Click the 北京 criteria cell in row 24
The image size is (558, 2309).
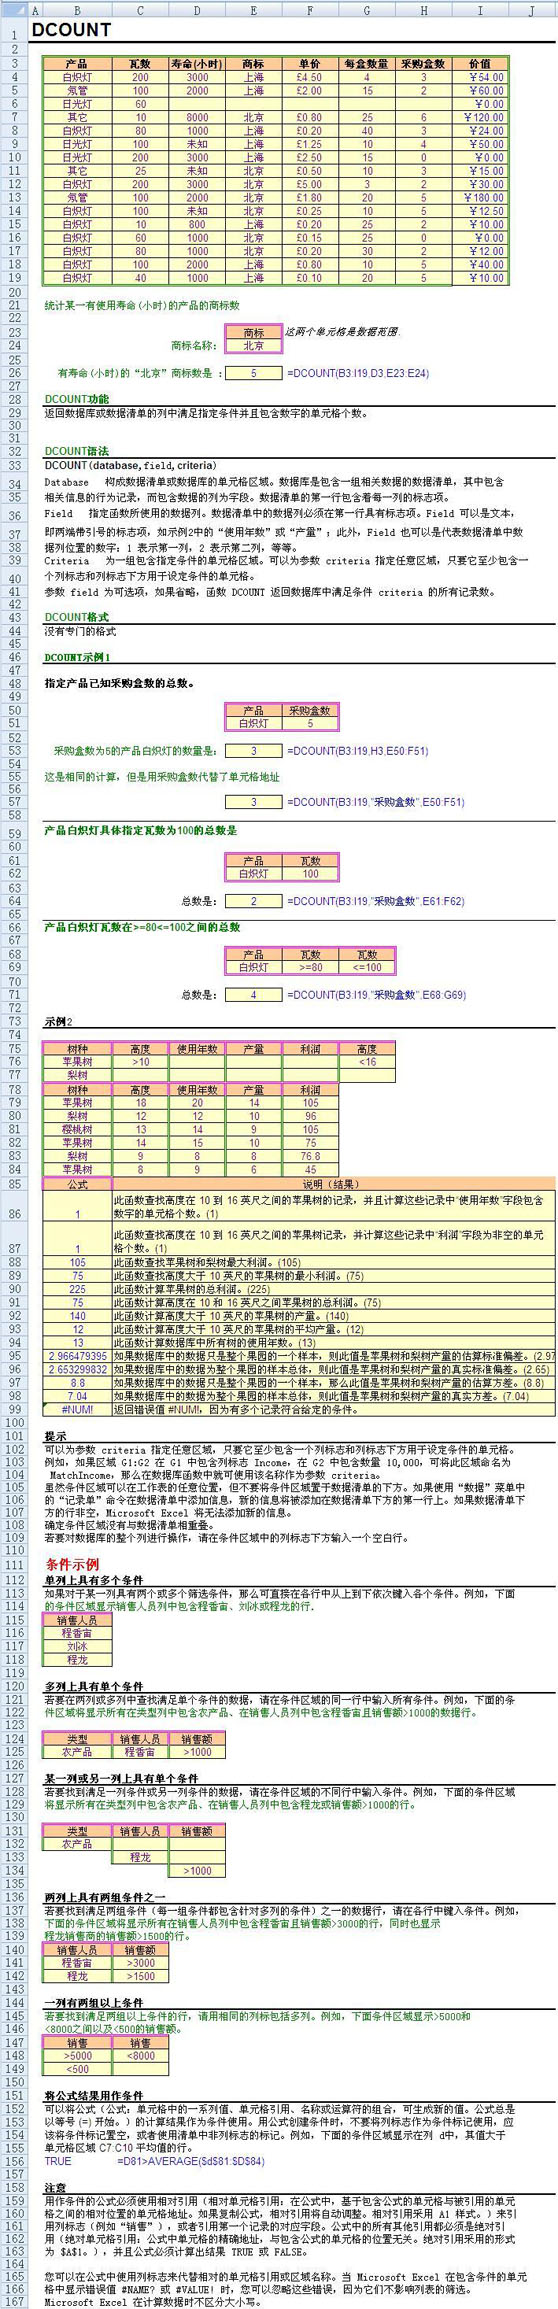[254, 346]
